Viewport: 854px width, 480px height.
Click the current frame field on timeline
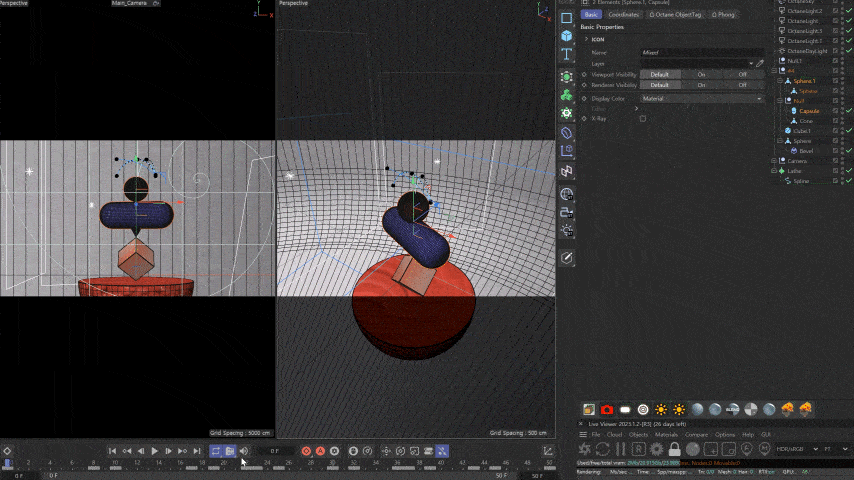(x=275, y=451)
